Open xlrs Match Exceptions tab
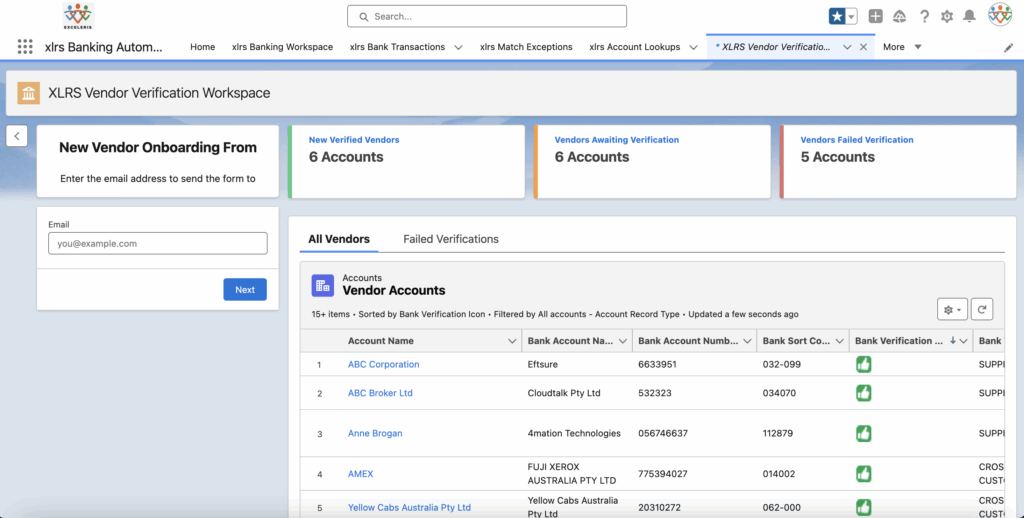This screenshot has height=518, width=1024. tap(526, 47)
